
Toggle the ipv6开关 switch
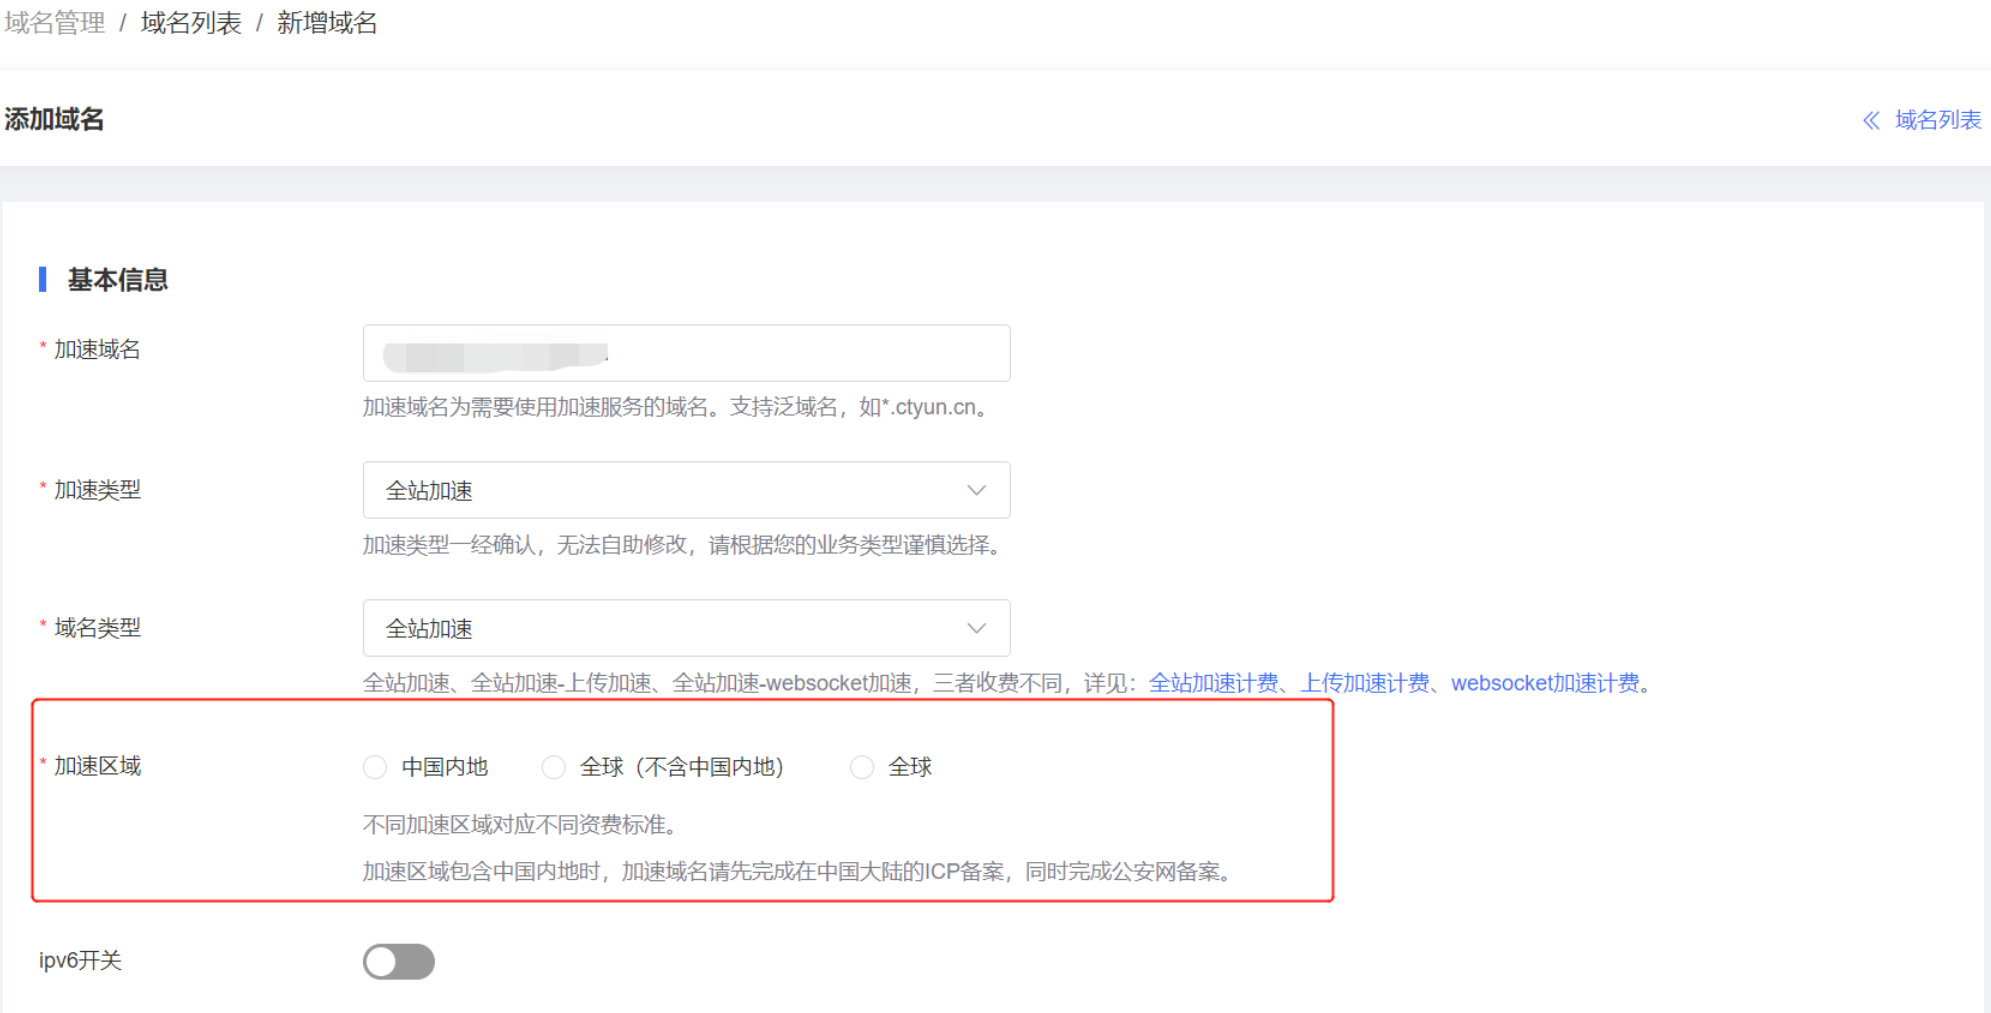[x=398, y=962]
